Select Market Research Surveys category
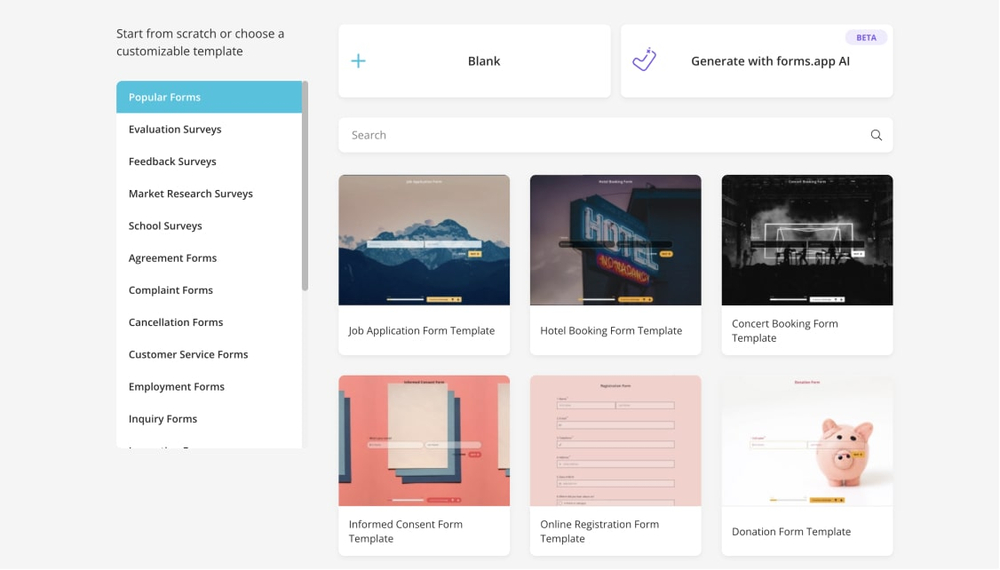The image size is (1000, 570). (x=190, y=193)
